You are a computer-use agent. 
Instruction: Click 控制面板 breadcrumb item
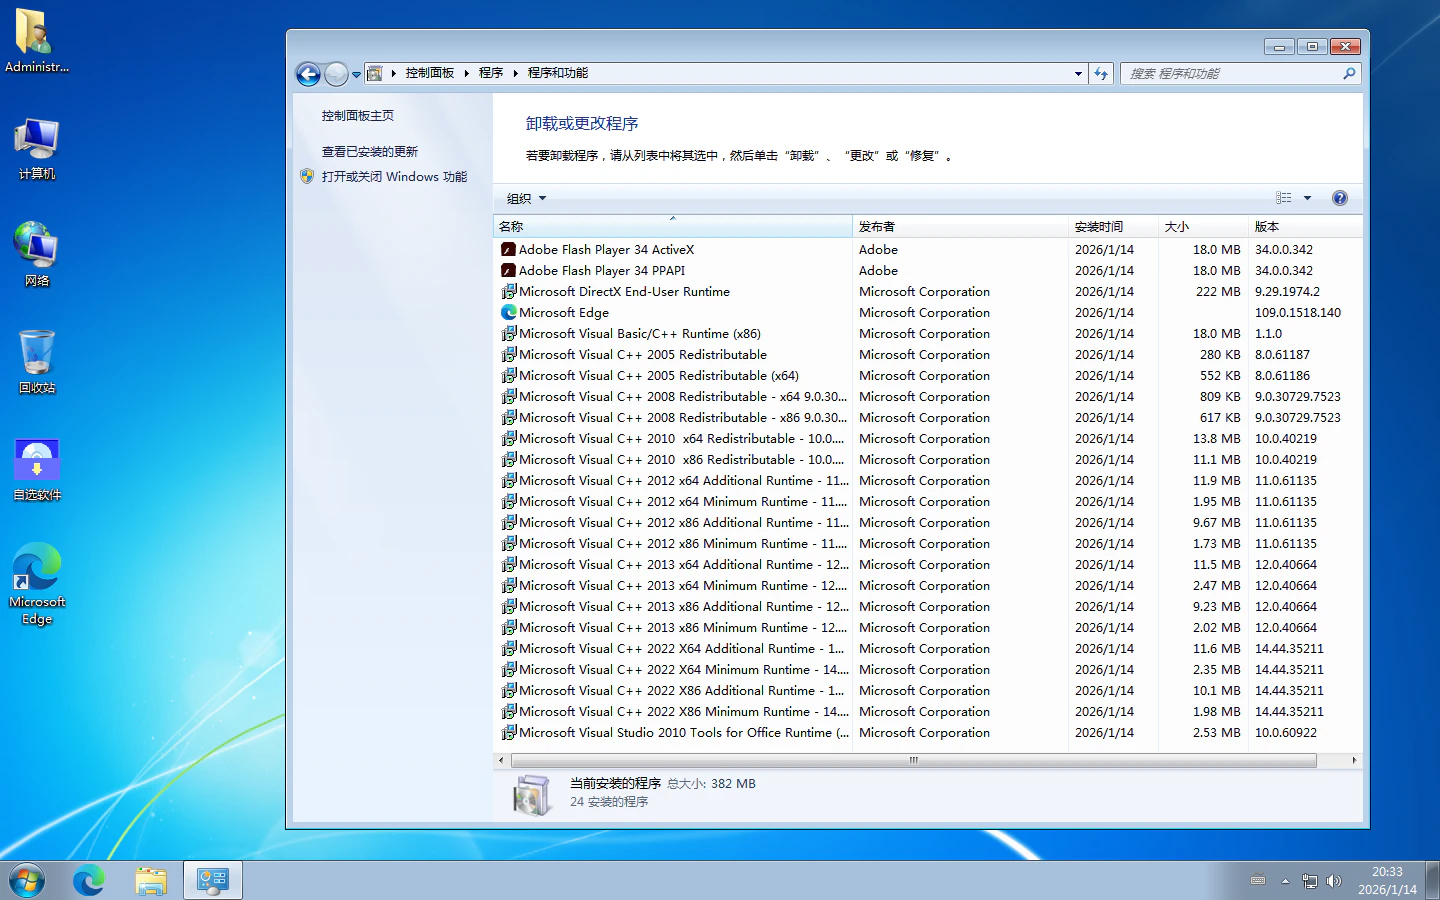pos(429,73)
